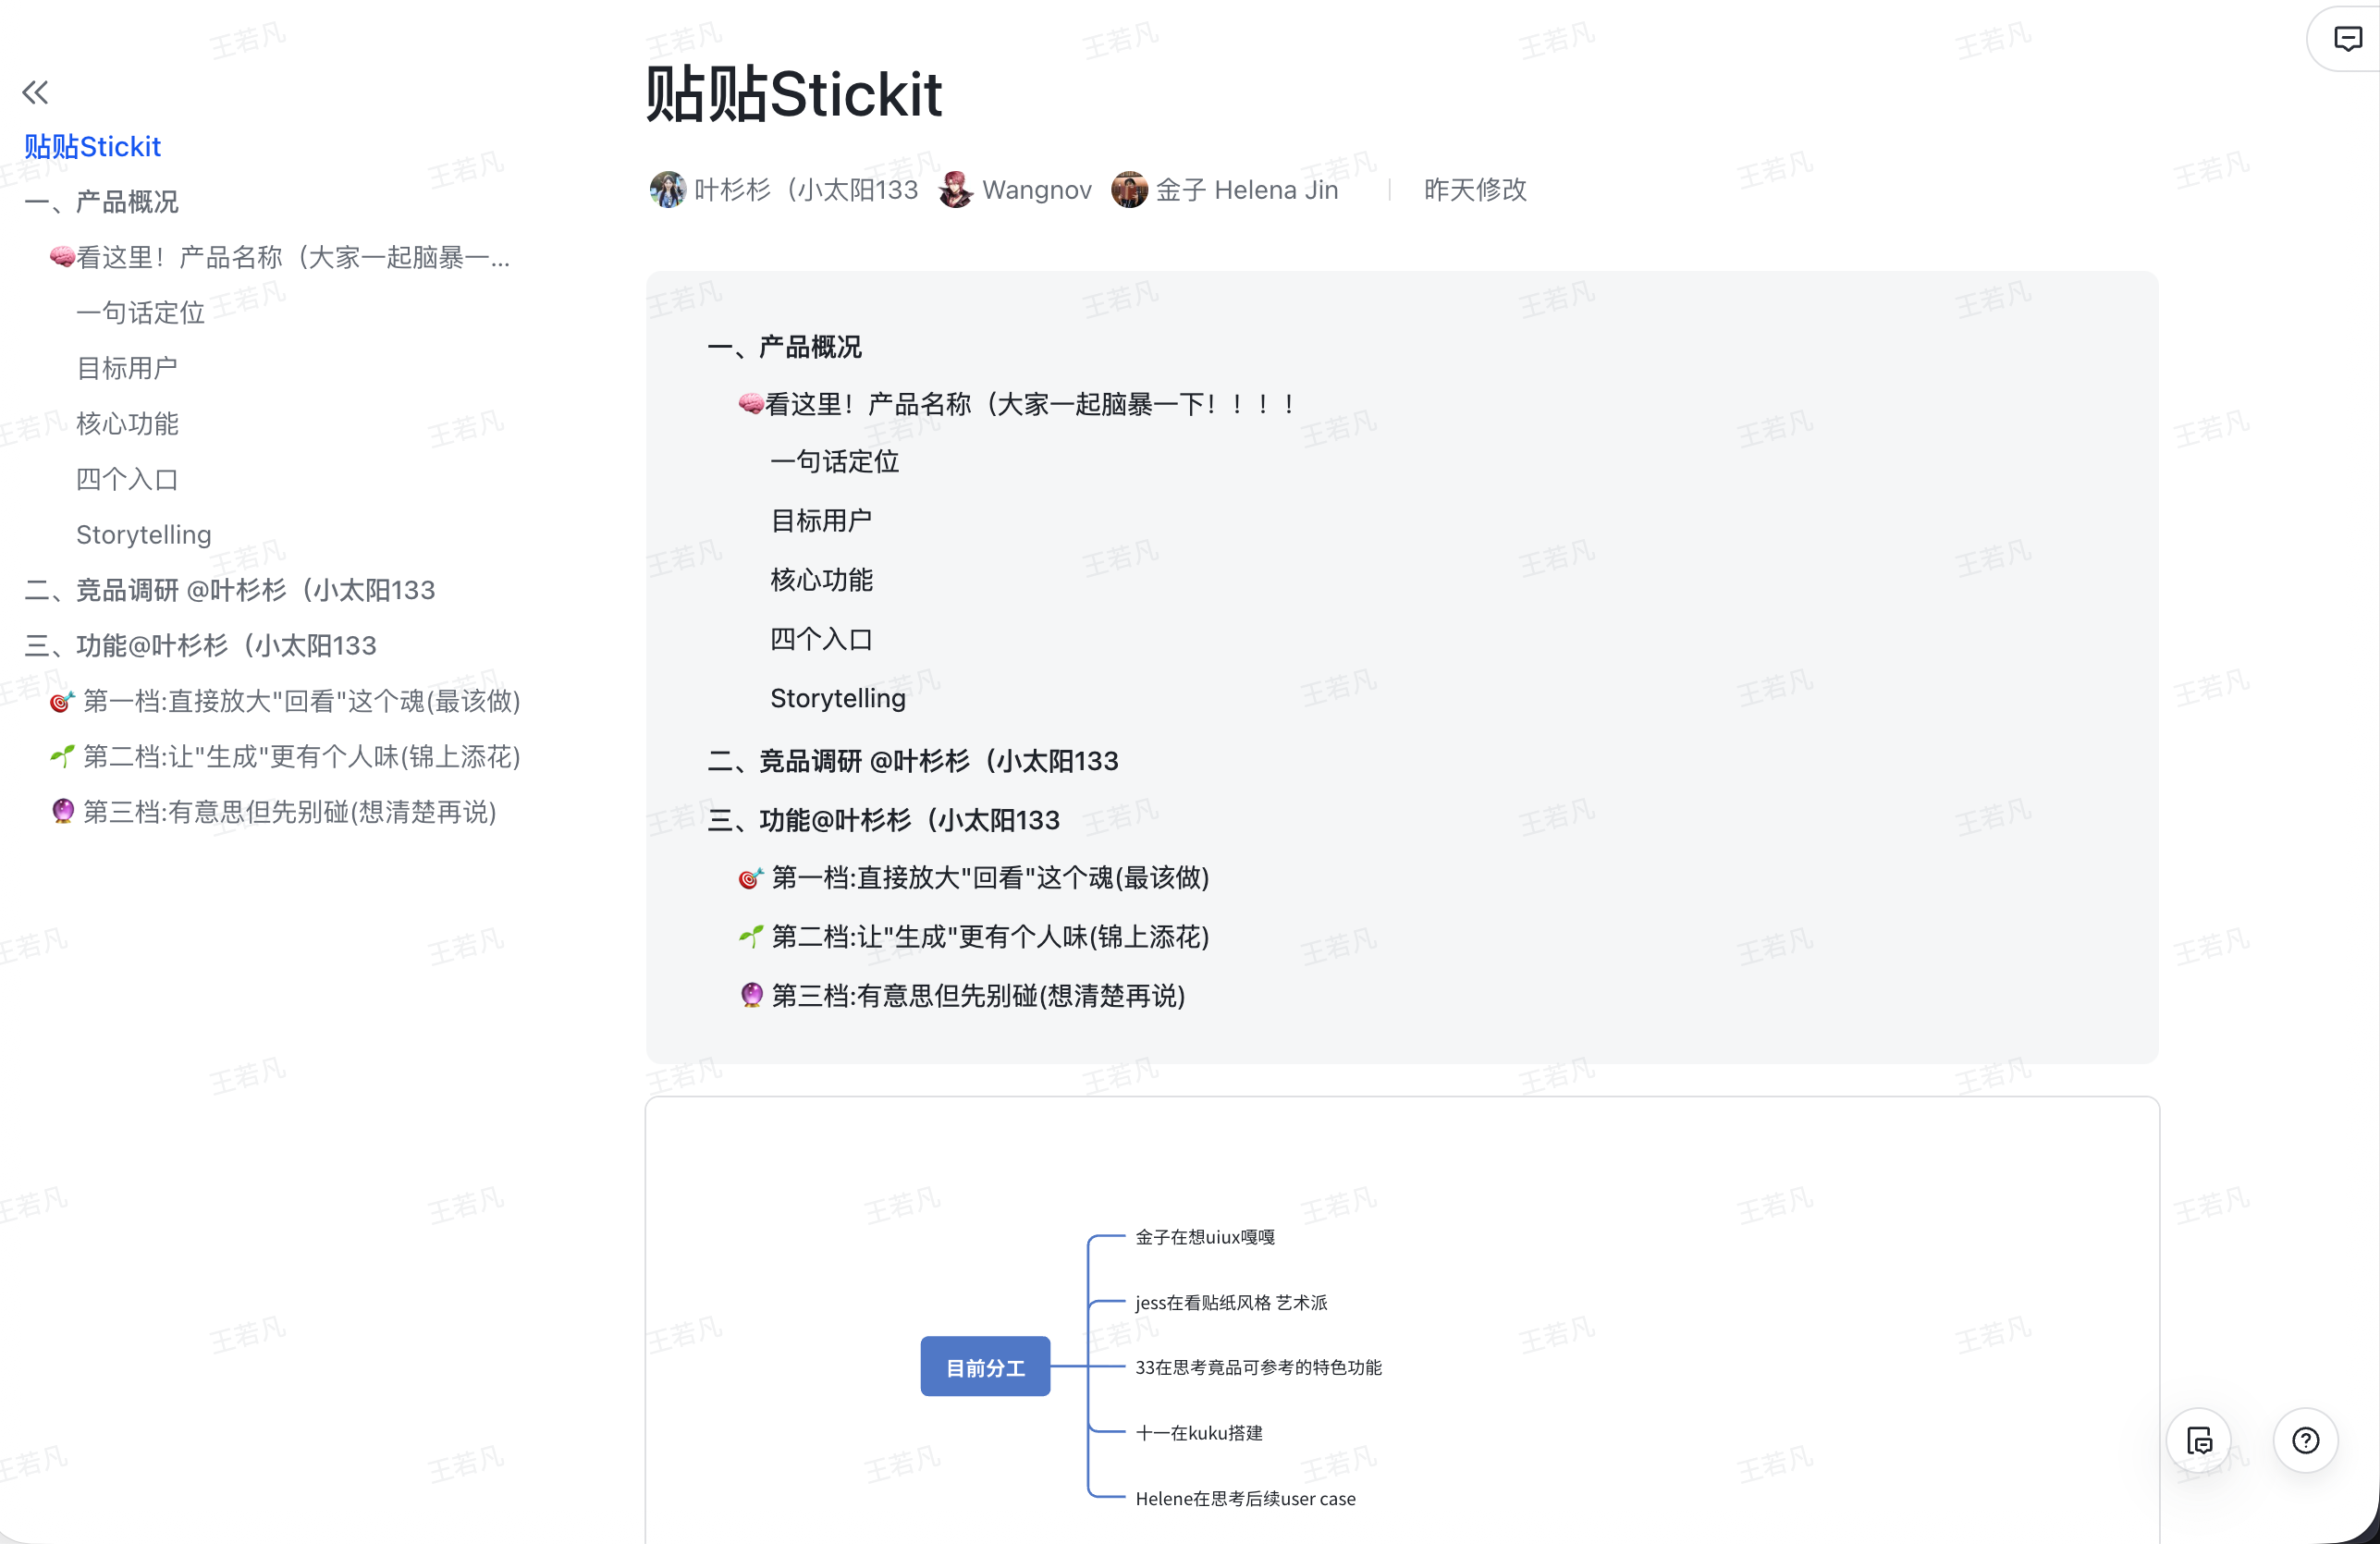Select mind map node 33在思考竞品可参考的特色功能
This screenshot has height=1544, width=2380.
click(1258, 1367)
